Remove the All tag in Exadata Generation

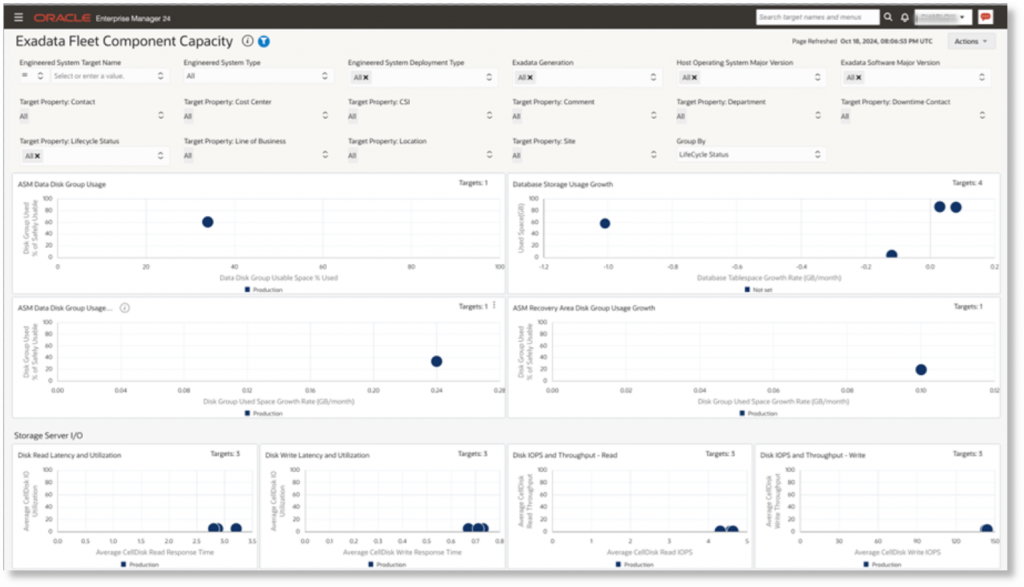(530, 78)
